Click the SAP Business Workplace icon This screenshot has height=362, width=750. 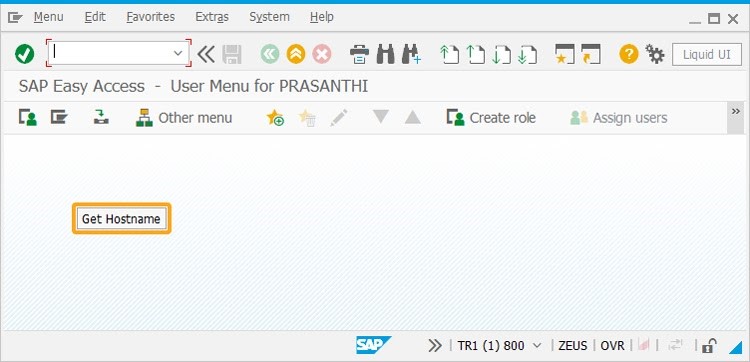[x=101, y=117]
